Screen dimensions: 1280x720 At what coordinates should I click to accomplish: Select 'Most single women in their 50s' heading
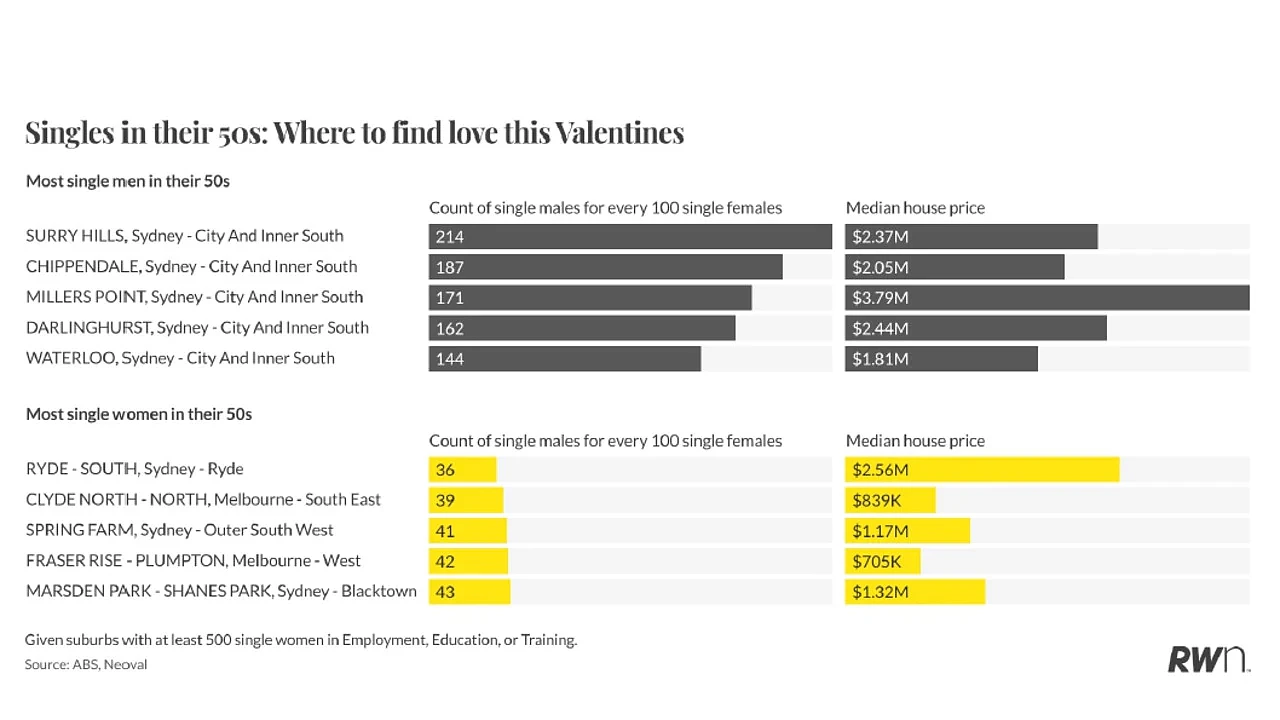(139, 414)
